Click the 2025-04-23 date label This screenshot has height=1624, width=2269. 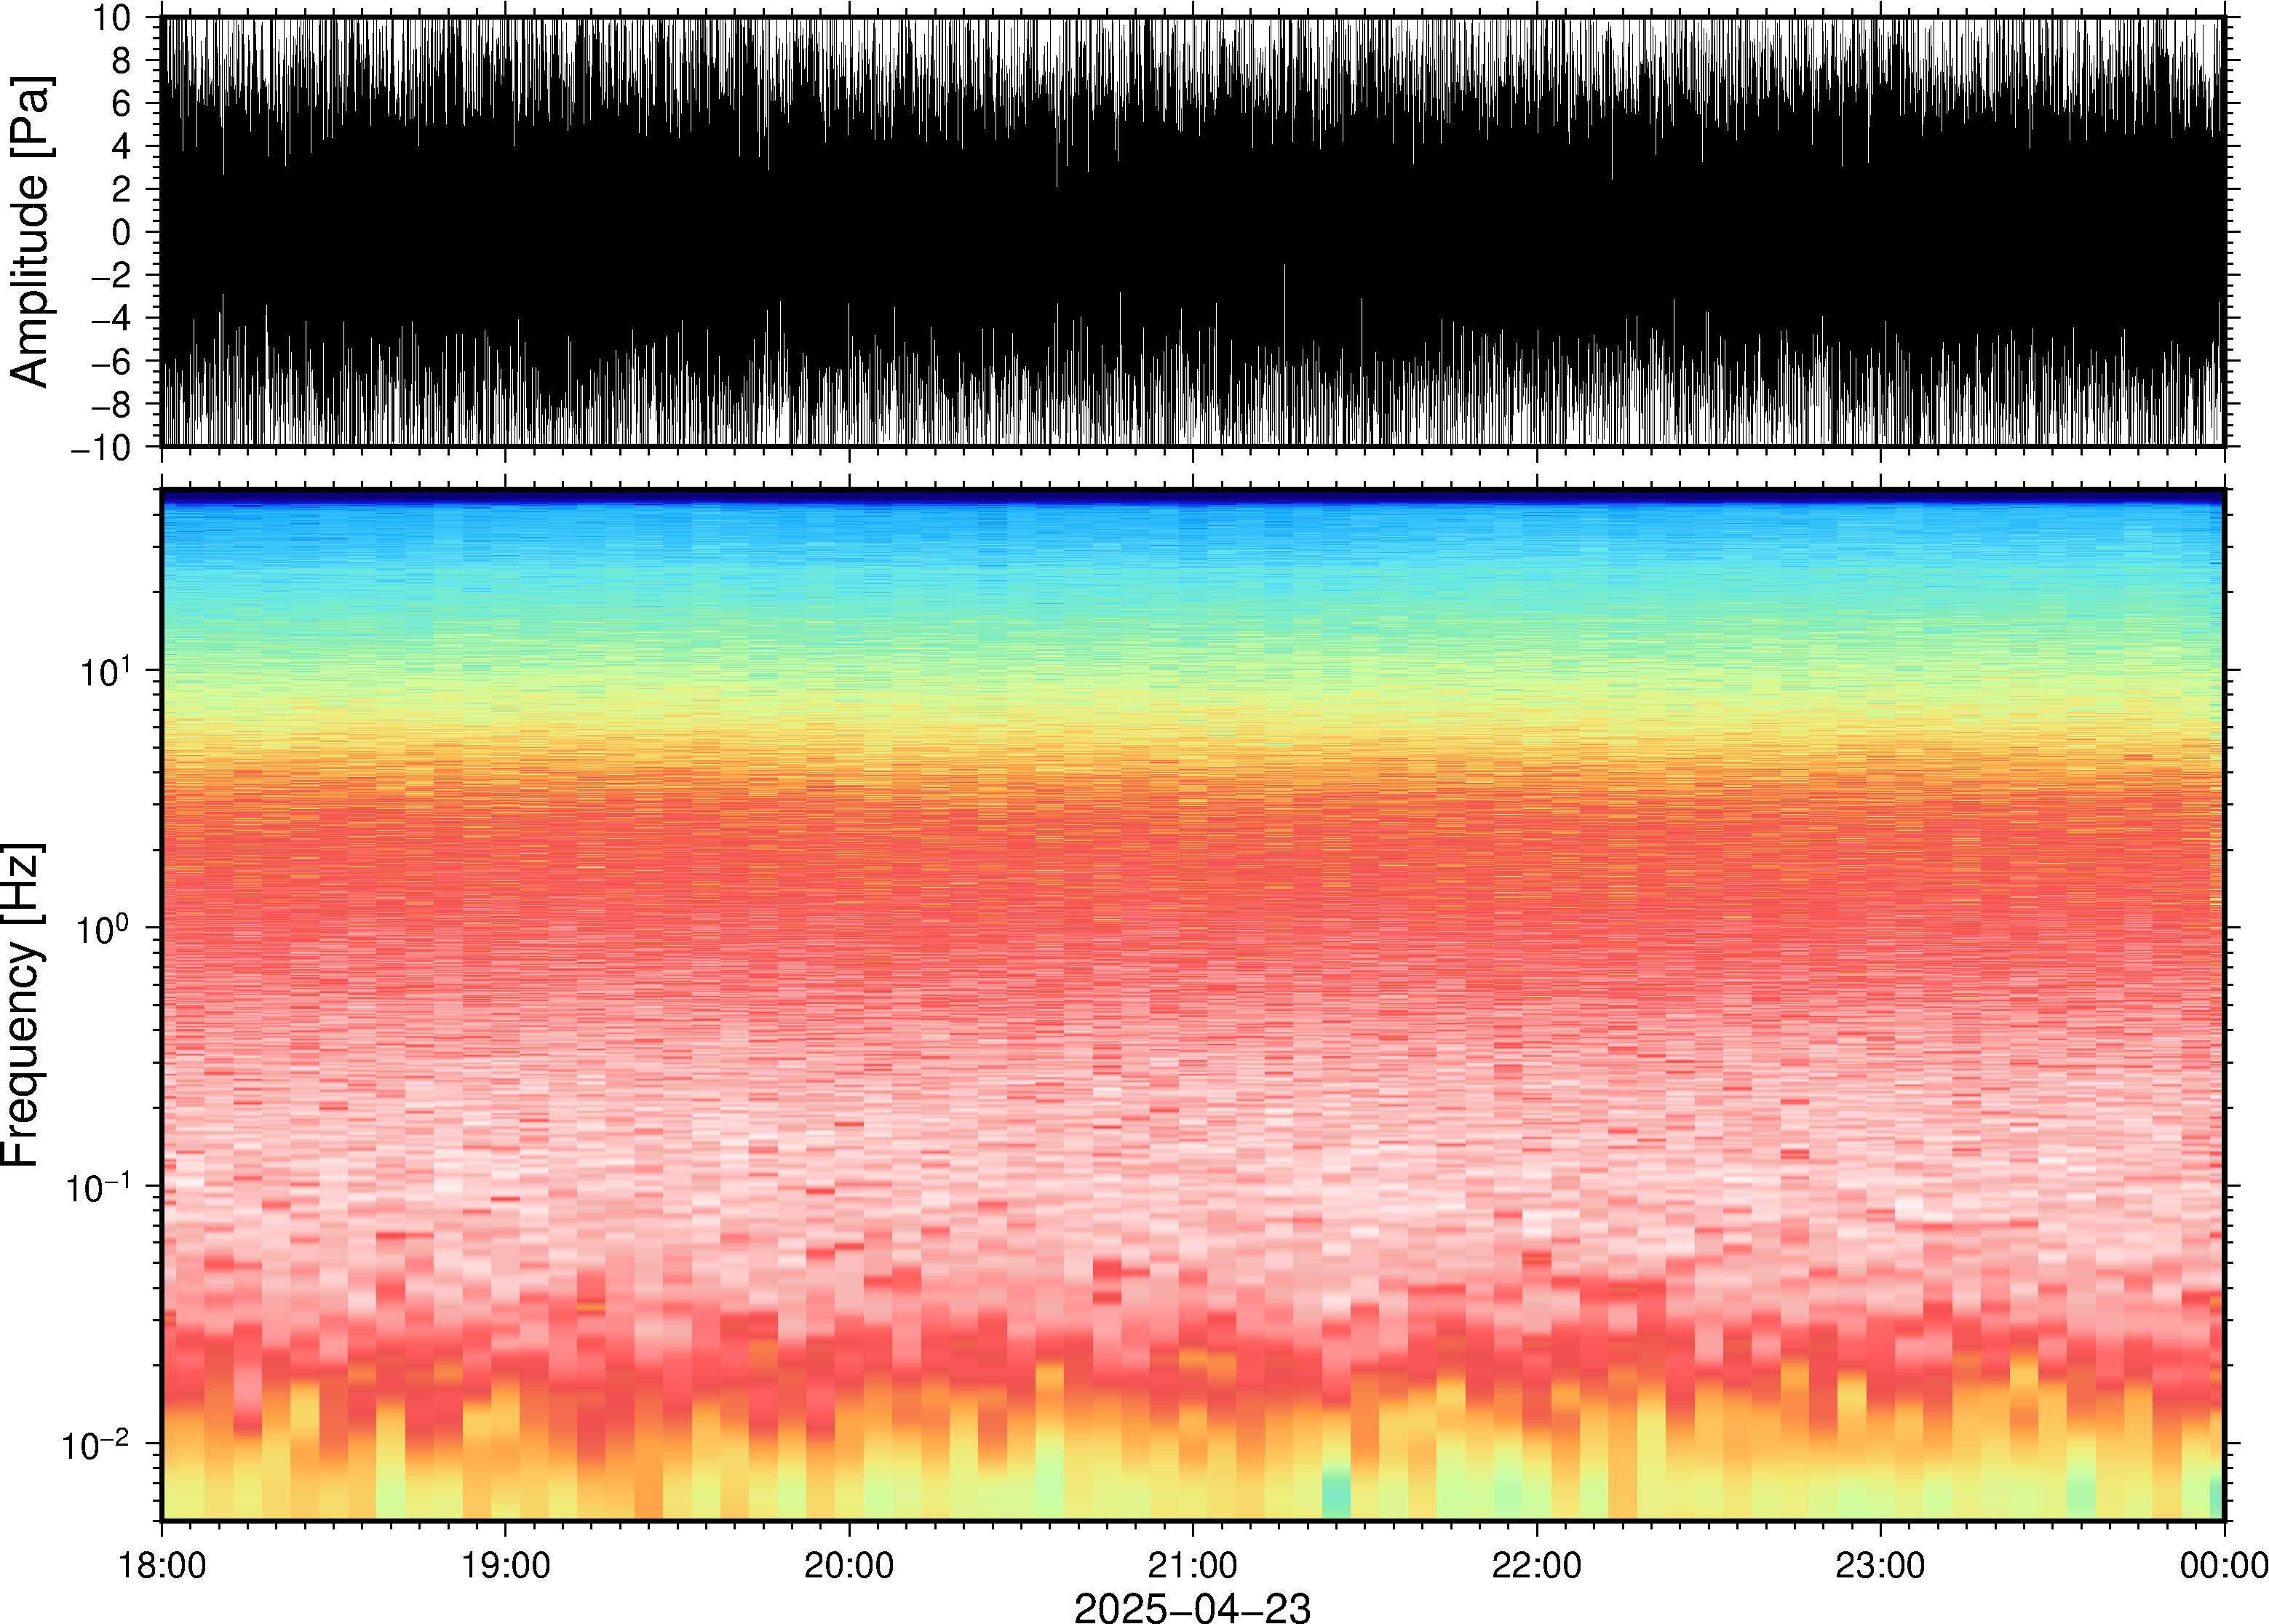1192,1607
